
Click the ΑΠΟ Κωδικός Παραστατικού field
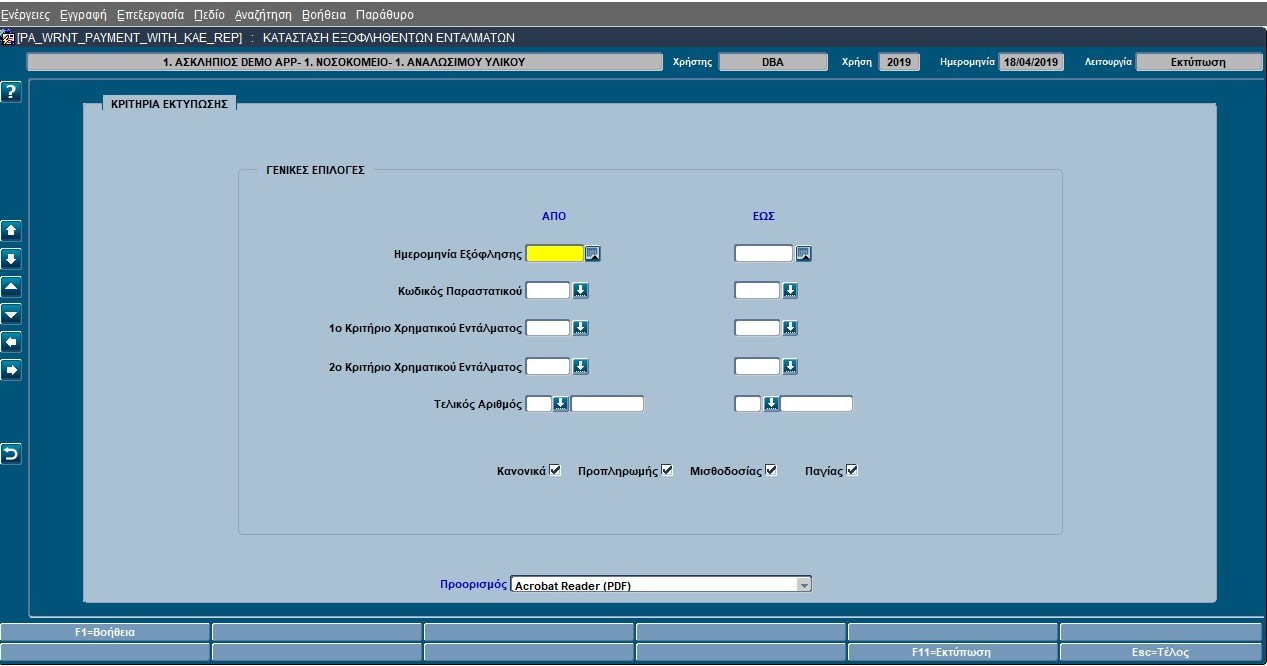tap(548, 291)
